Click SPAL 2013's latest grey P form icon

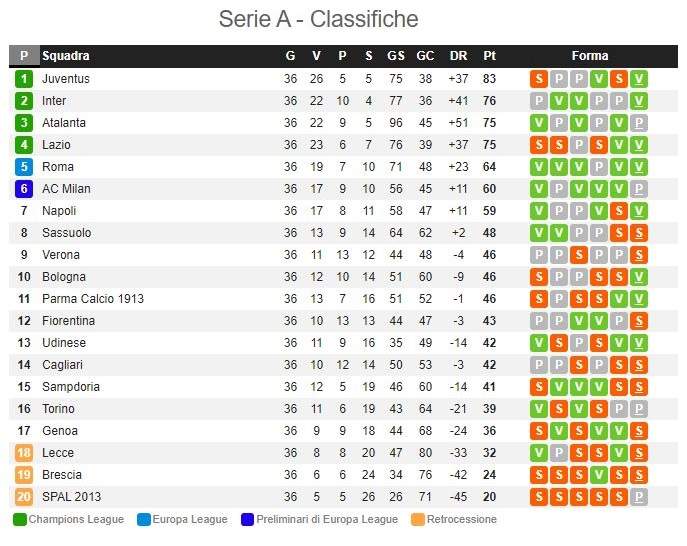(x=639, y=497)
